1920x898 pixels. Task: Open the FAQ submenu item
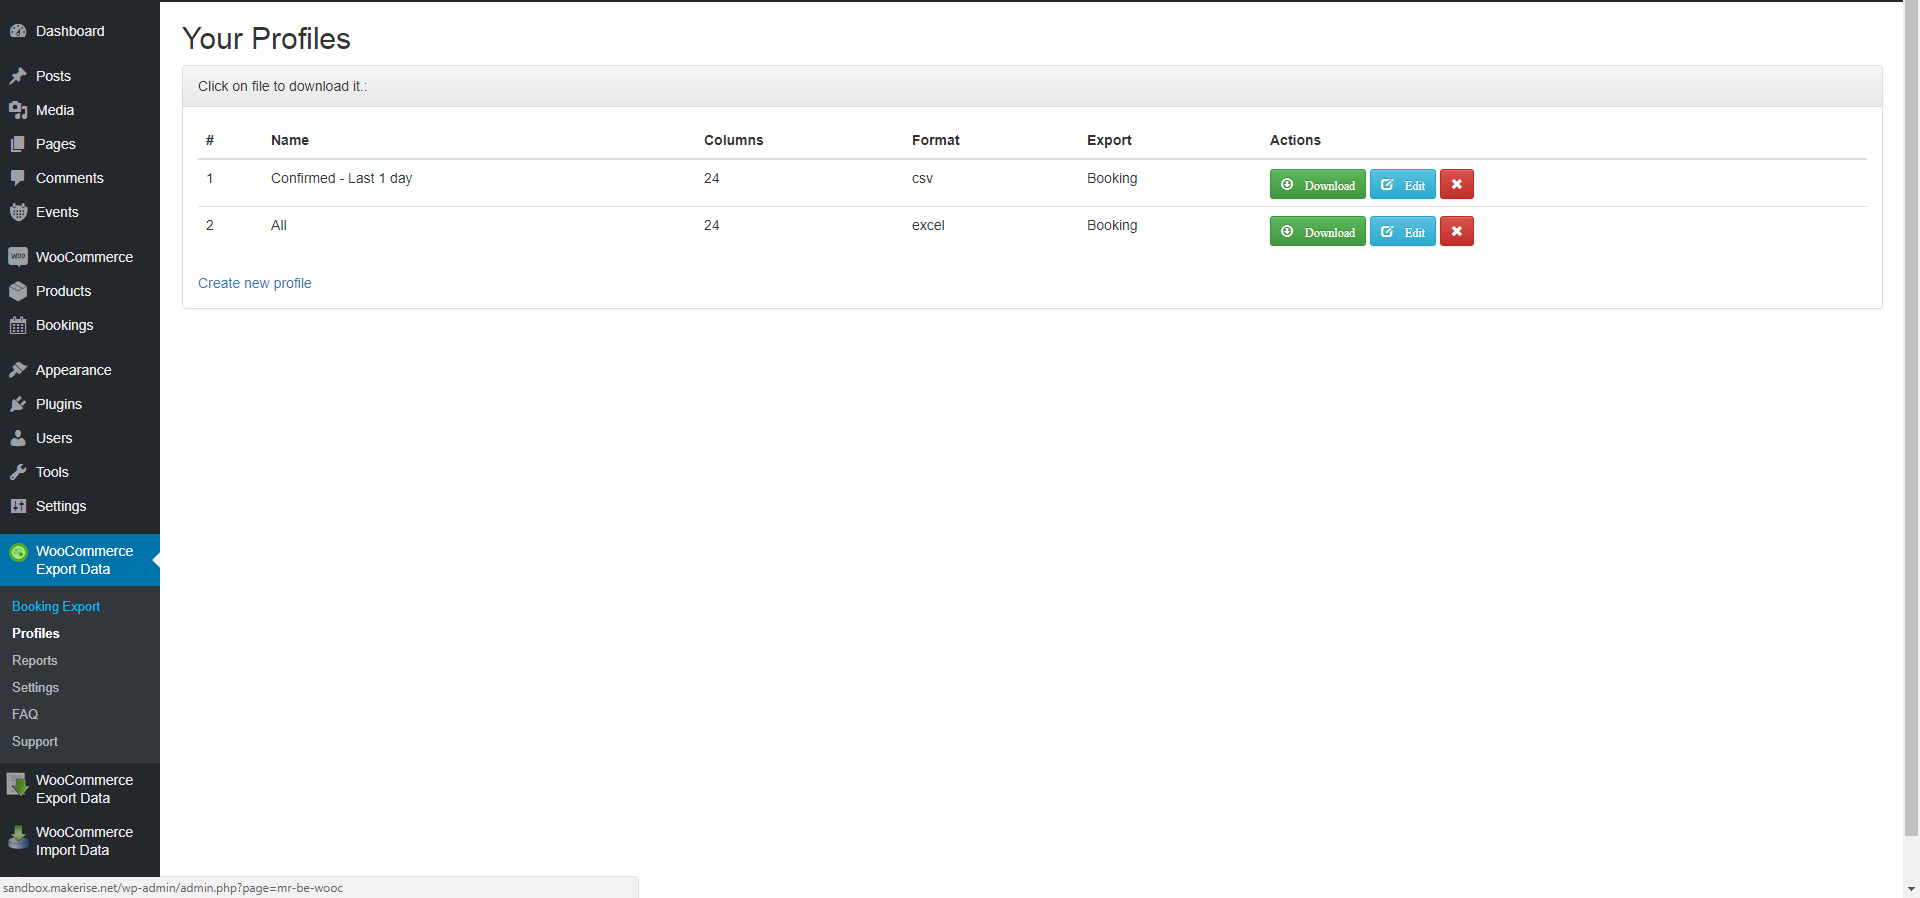25,714
